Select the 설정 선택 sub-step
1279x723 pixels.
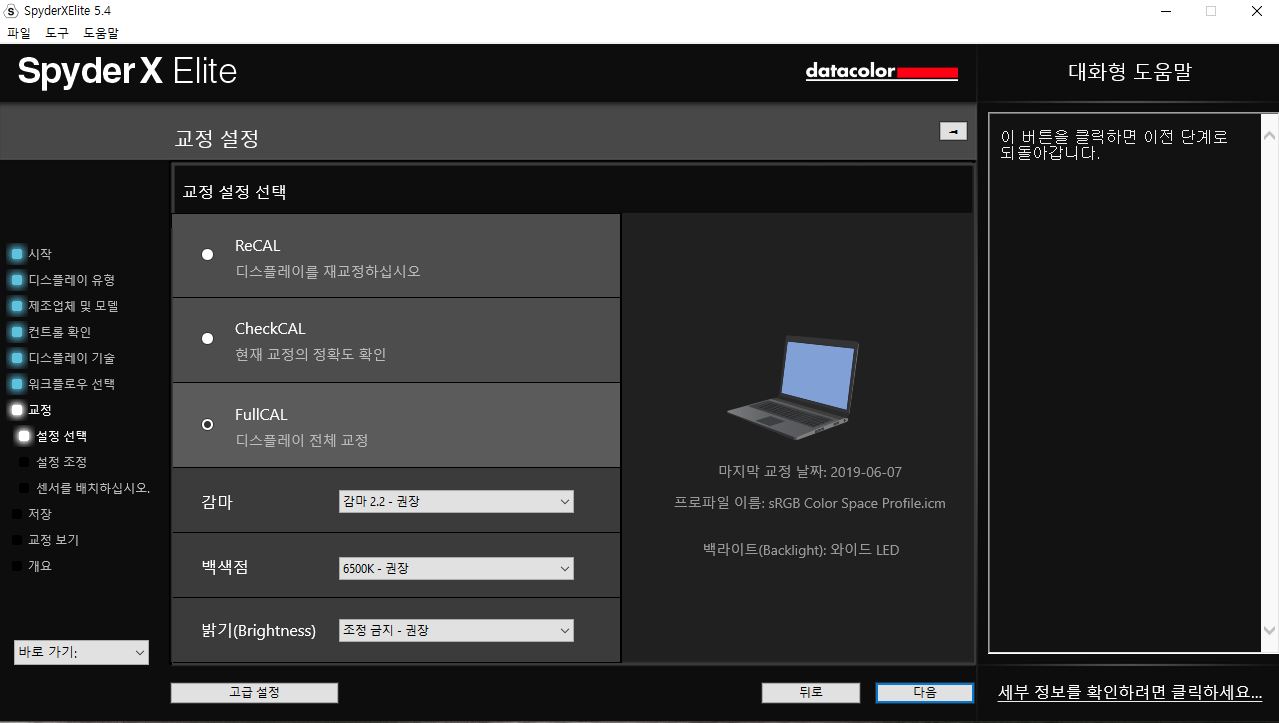click(x=53, y=436)
